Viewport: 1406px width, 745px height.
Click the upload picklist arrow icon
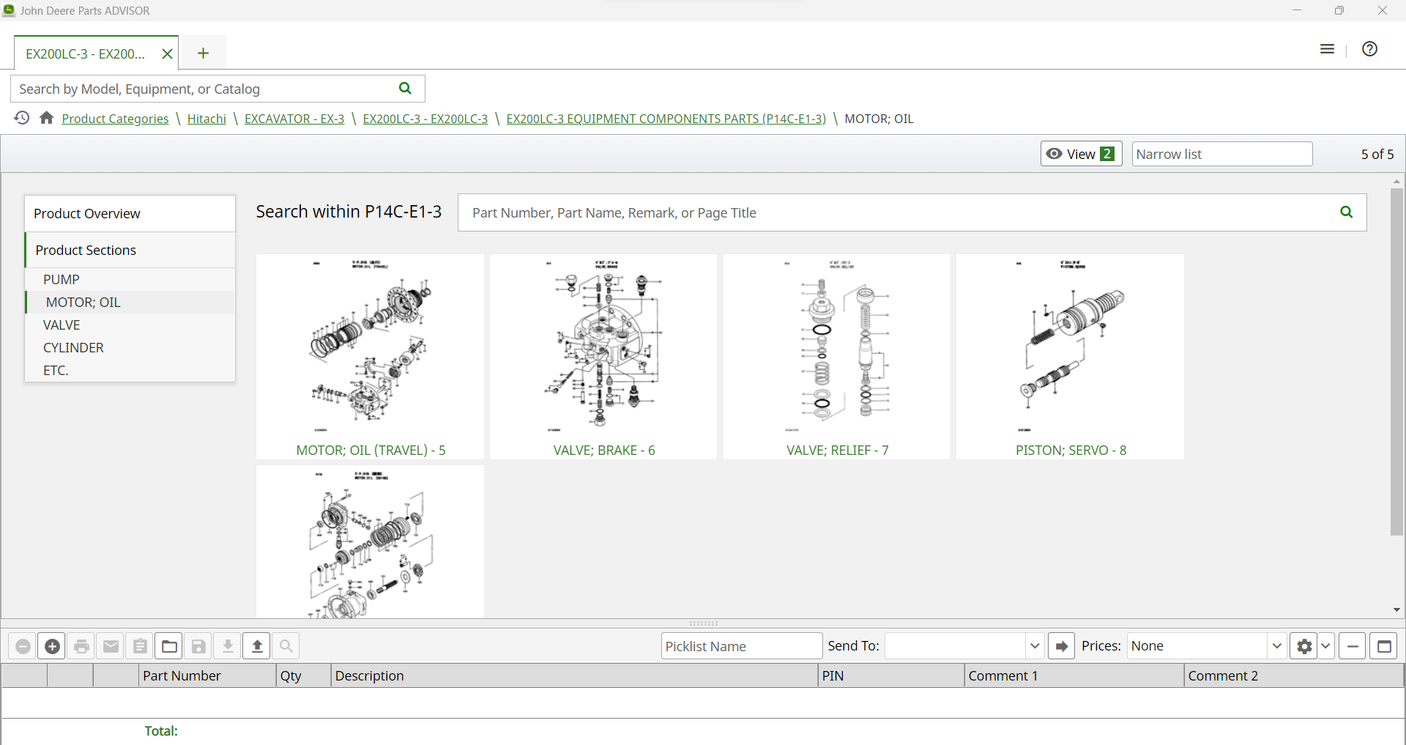click(257, 646)
